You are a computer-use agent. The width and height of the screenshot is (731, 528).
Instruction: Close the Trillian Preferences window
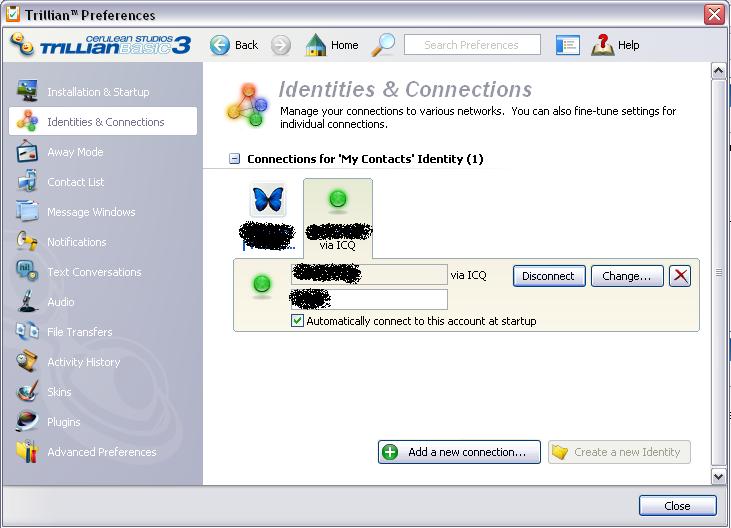point(714,14)
